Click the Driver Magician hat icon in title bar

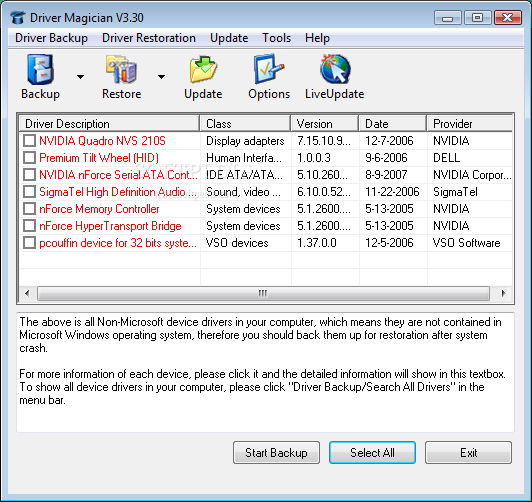pyautogui.click(x=18, y=18)
